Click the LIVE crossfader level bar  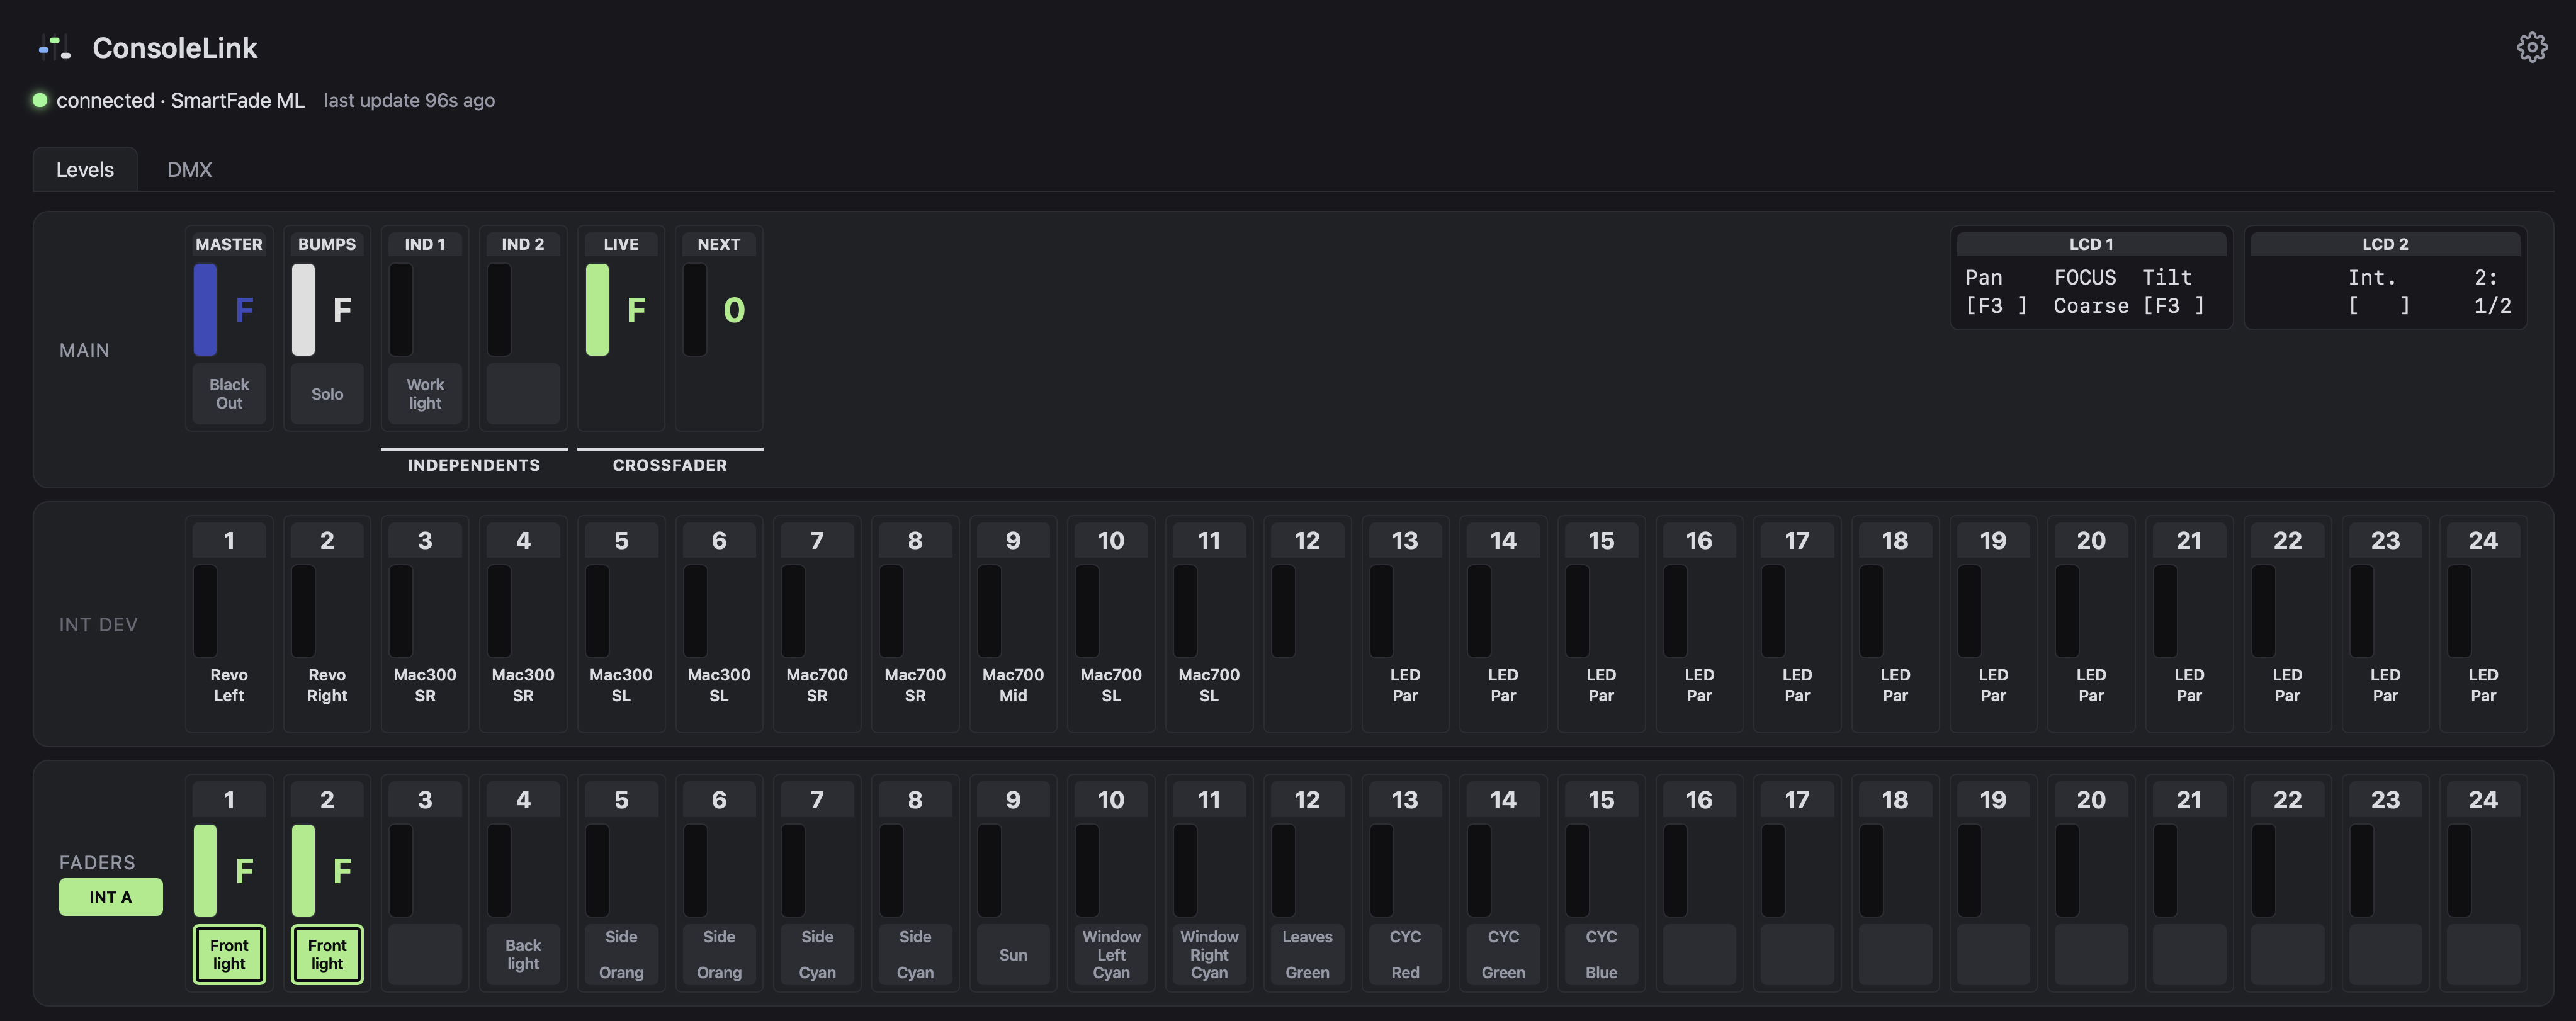tap(597, 309)
